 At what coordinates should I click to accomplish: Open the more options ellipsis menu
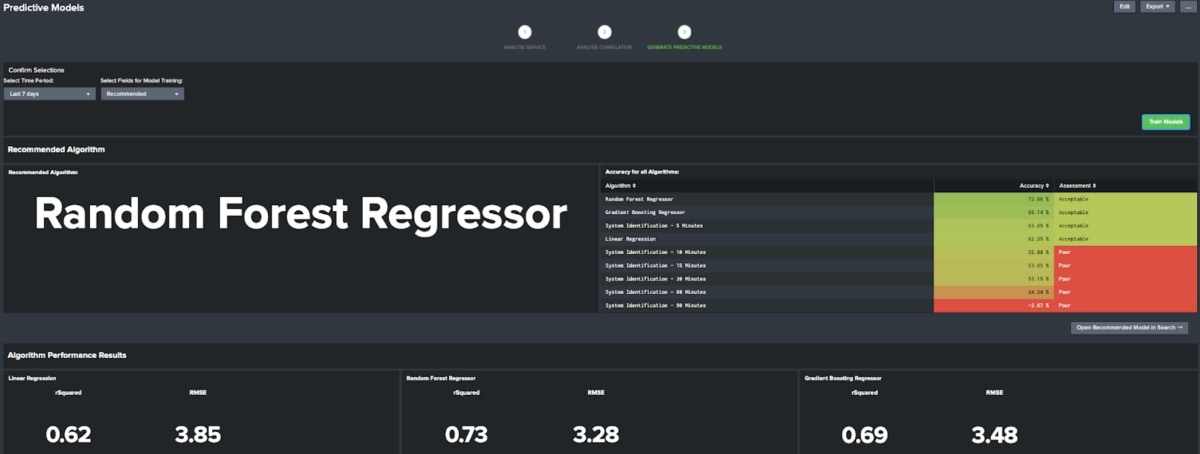1187,6
